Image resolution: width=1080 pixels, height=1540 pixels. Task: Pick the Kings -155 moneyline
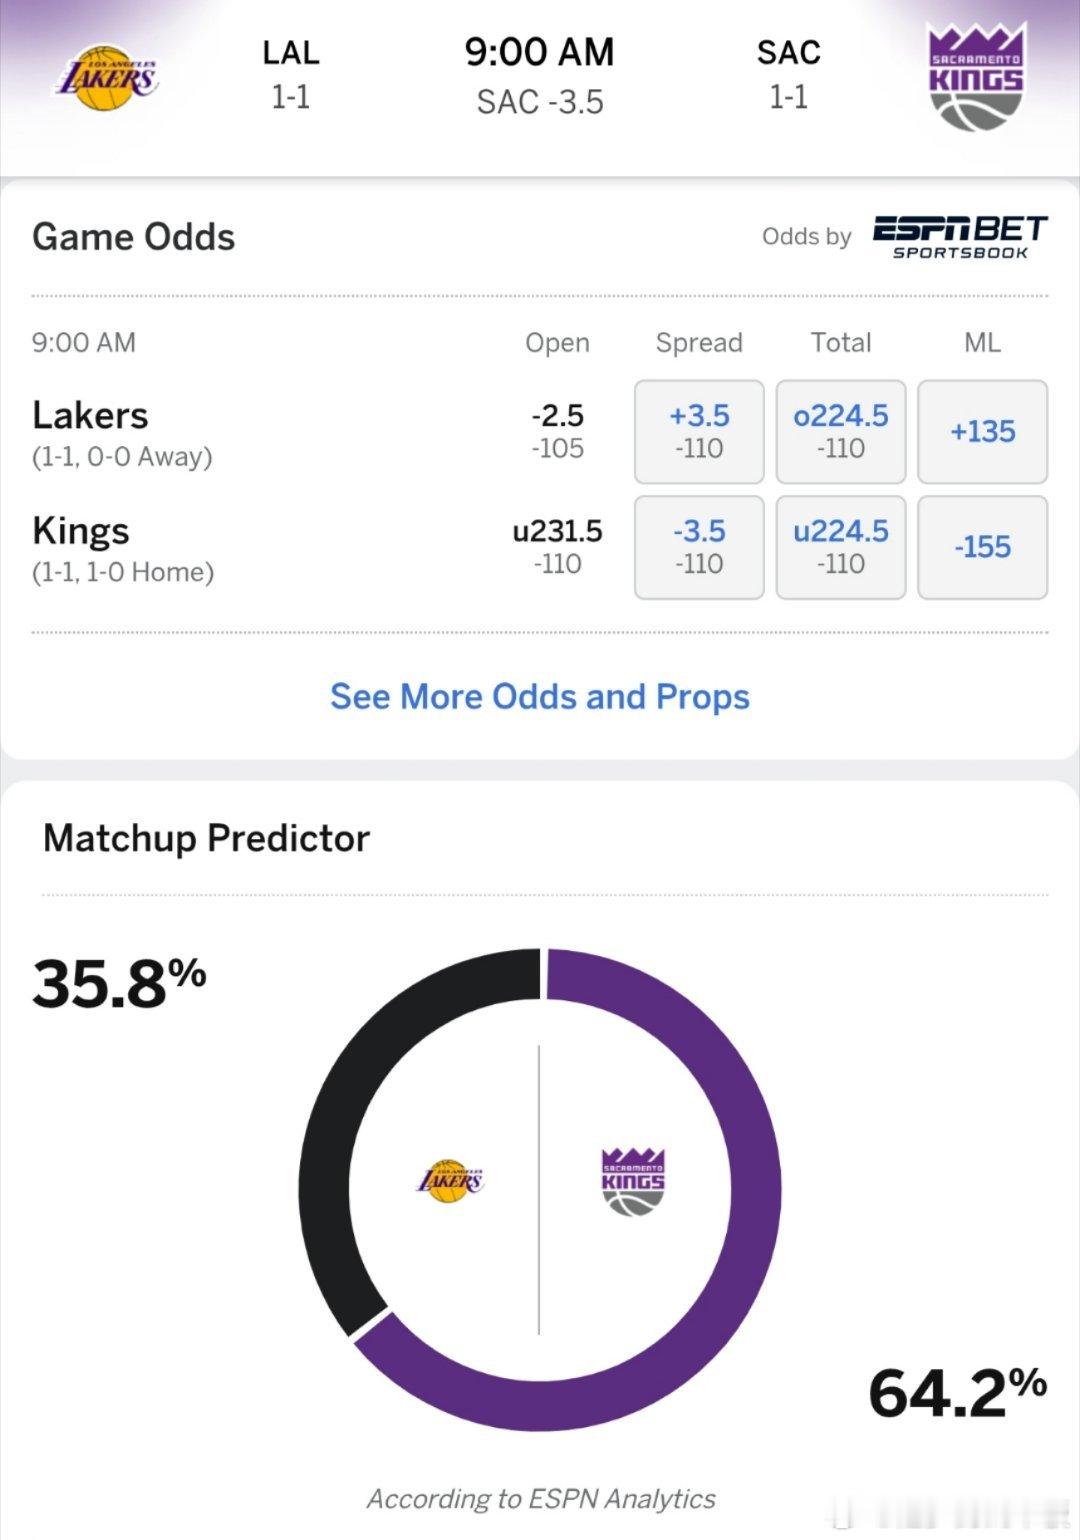point(982,547)
